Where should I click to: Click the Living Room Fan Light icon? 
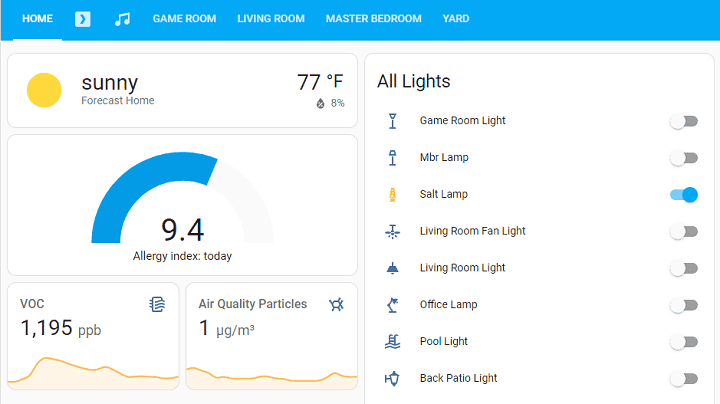(392, 231)
